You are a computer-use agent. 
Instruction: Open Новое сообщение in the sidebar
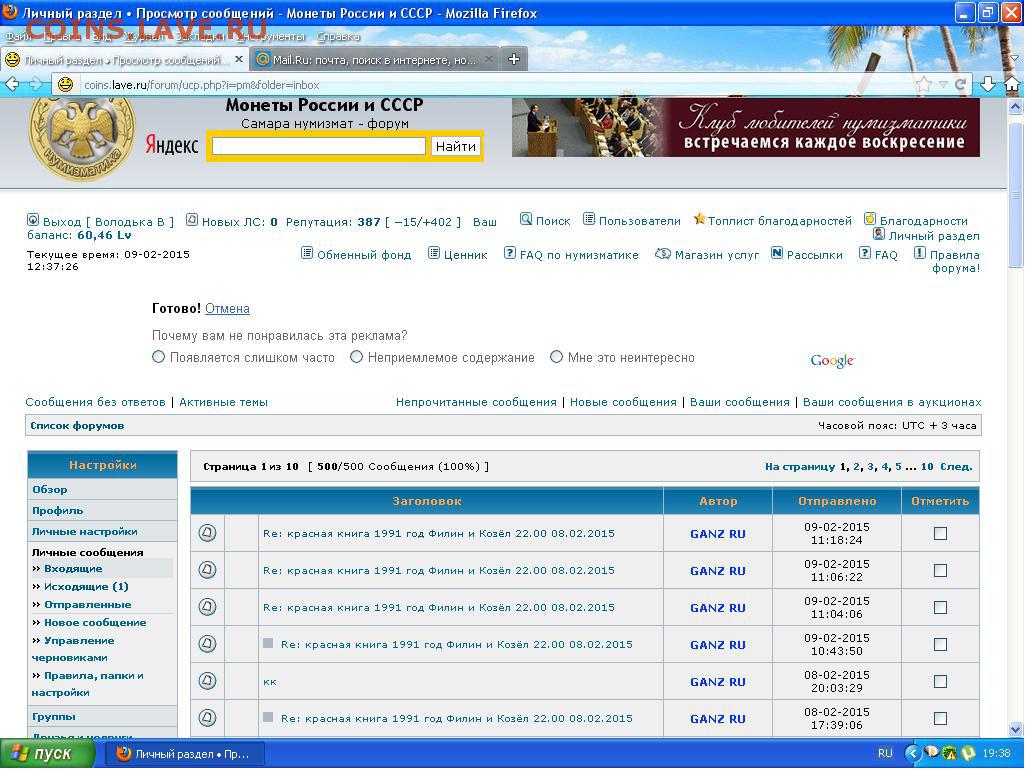click(x=95, y=622)
